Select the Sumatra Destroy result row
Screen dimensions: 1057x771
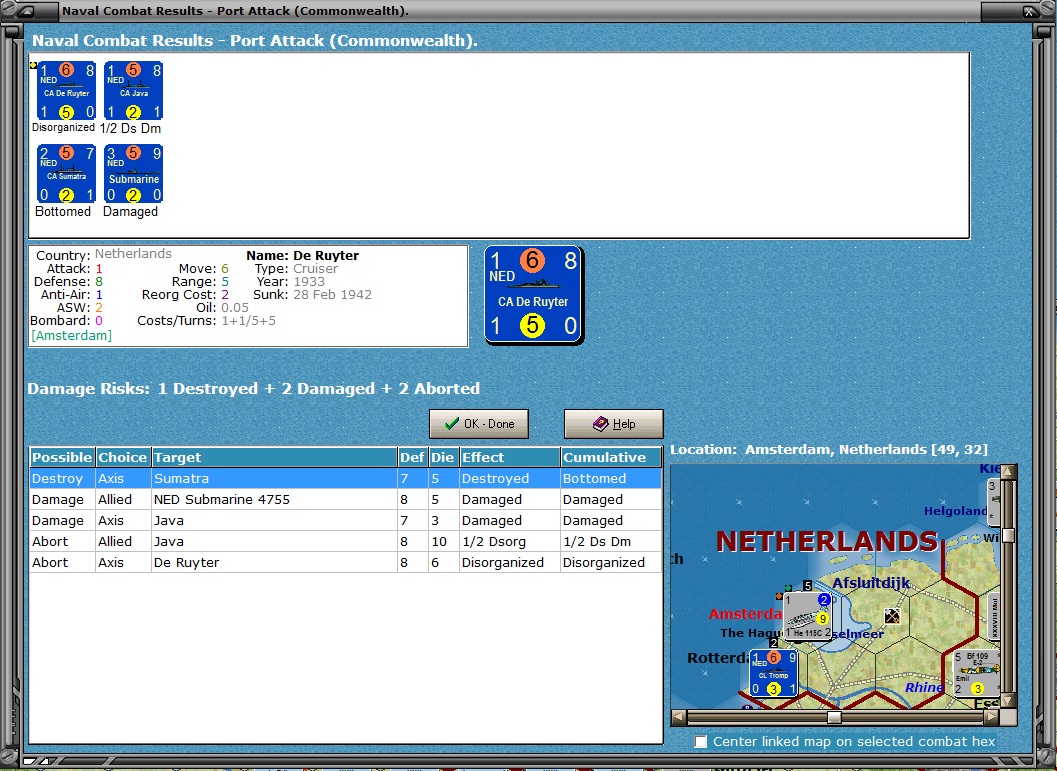click(345, 479)
